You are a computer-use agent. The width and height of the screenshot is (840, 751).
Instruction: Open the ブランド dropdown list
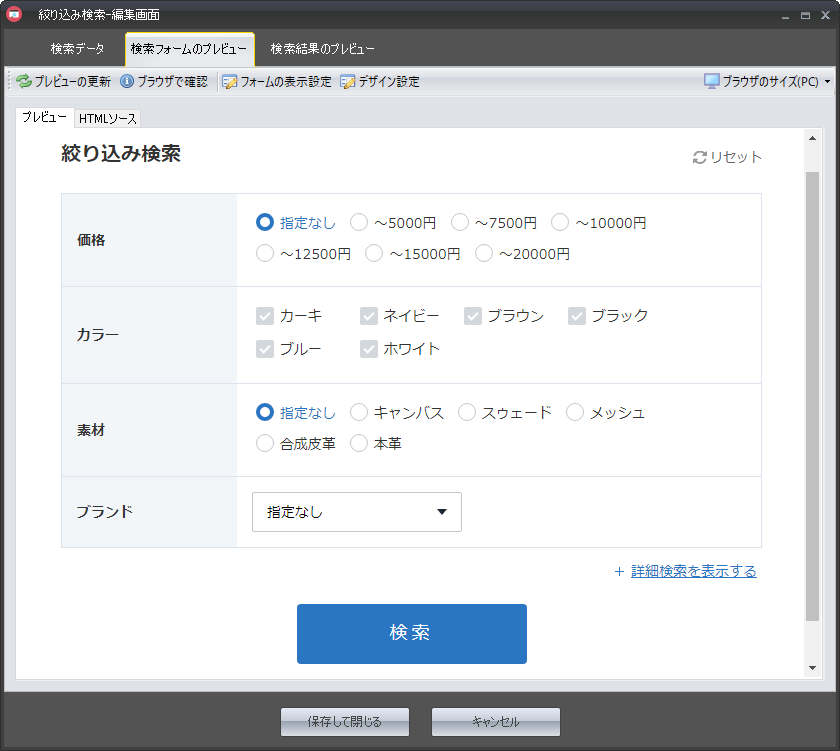click(357, 512)
